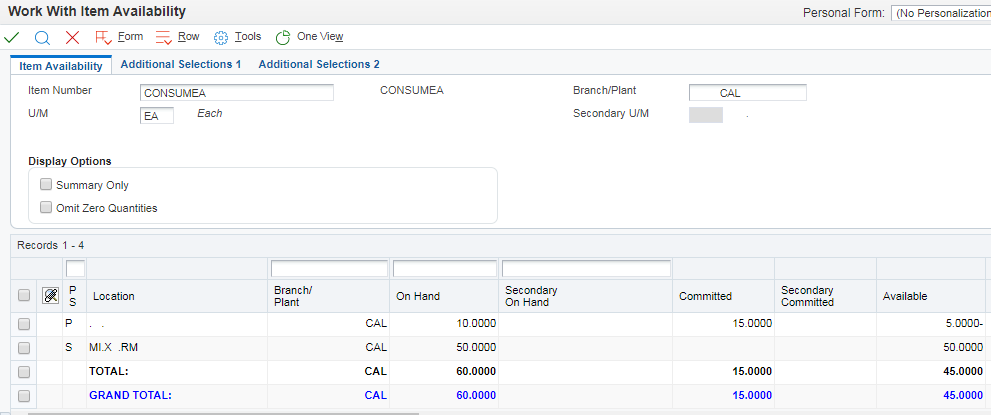Open One View pie chart icon

coord(283,37)
